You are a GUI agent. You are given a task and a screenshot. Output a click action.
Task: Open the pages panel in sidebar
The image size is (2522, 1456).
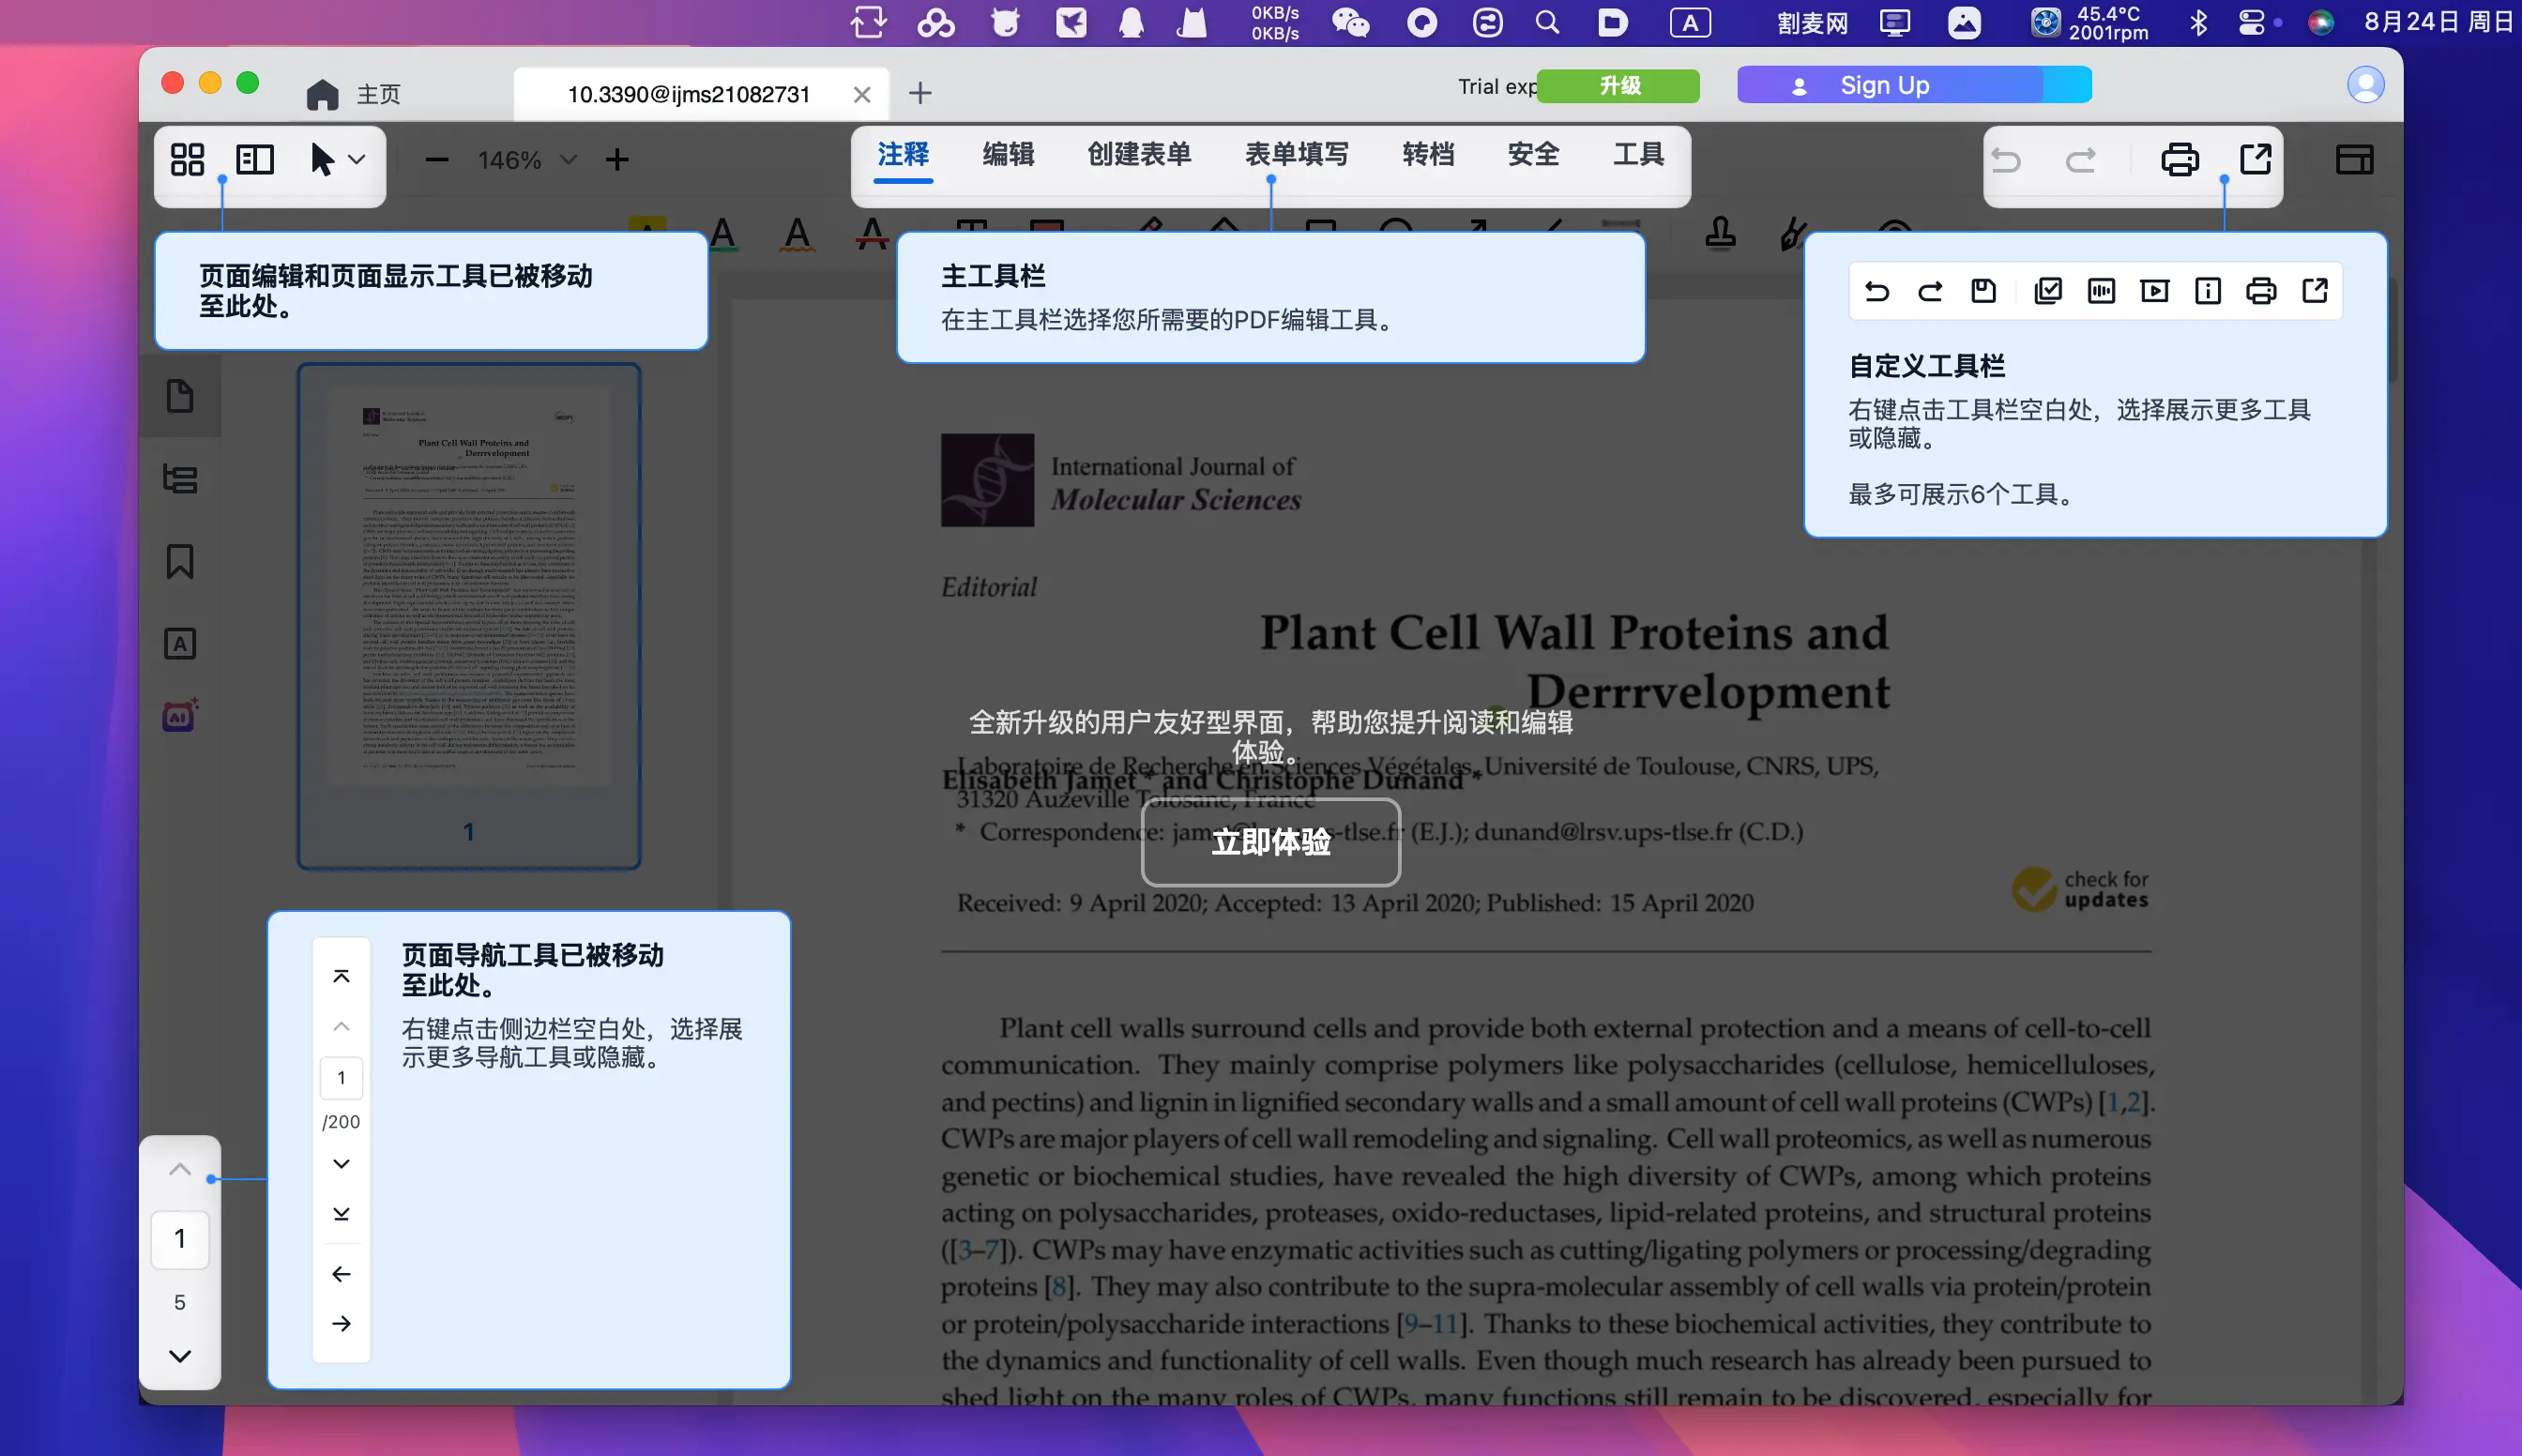click(180, 396)
